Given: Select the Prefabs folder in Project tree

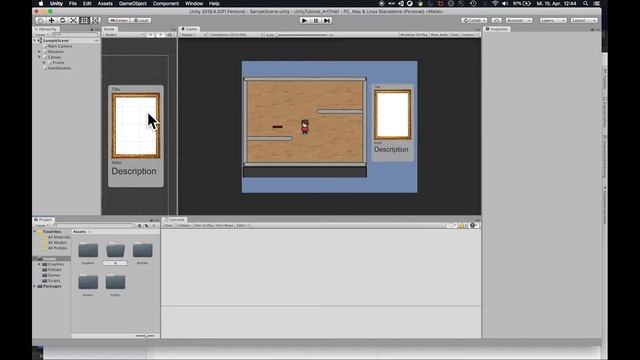Looking at the screenshot, I should tap(55, 270).
